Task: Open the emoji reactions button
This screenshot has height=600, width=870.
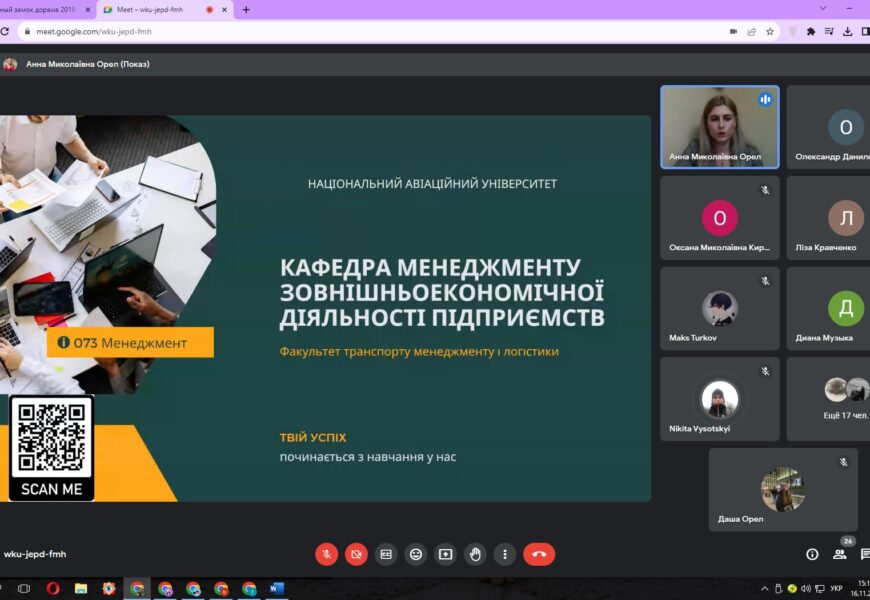Action: (416, 554)
